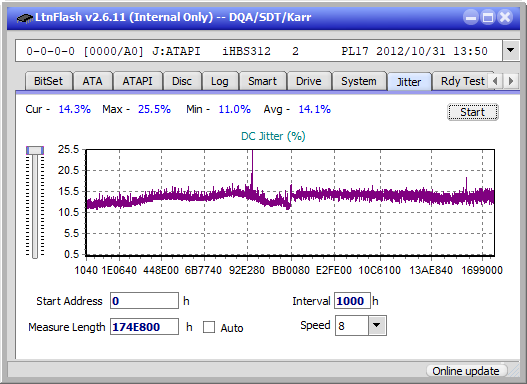Click the DC Jitter (%) chart title
527x384 pixels.
273,136
